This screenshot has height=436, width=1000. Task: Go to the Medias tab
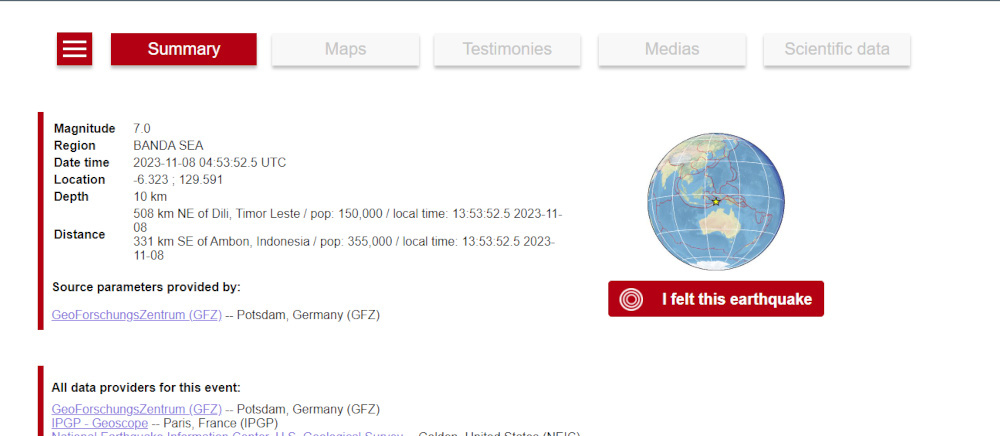(671, 49)
